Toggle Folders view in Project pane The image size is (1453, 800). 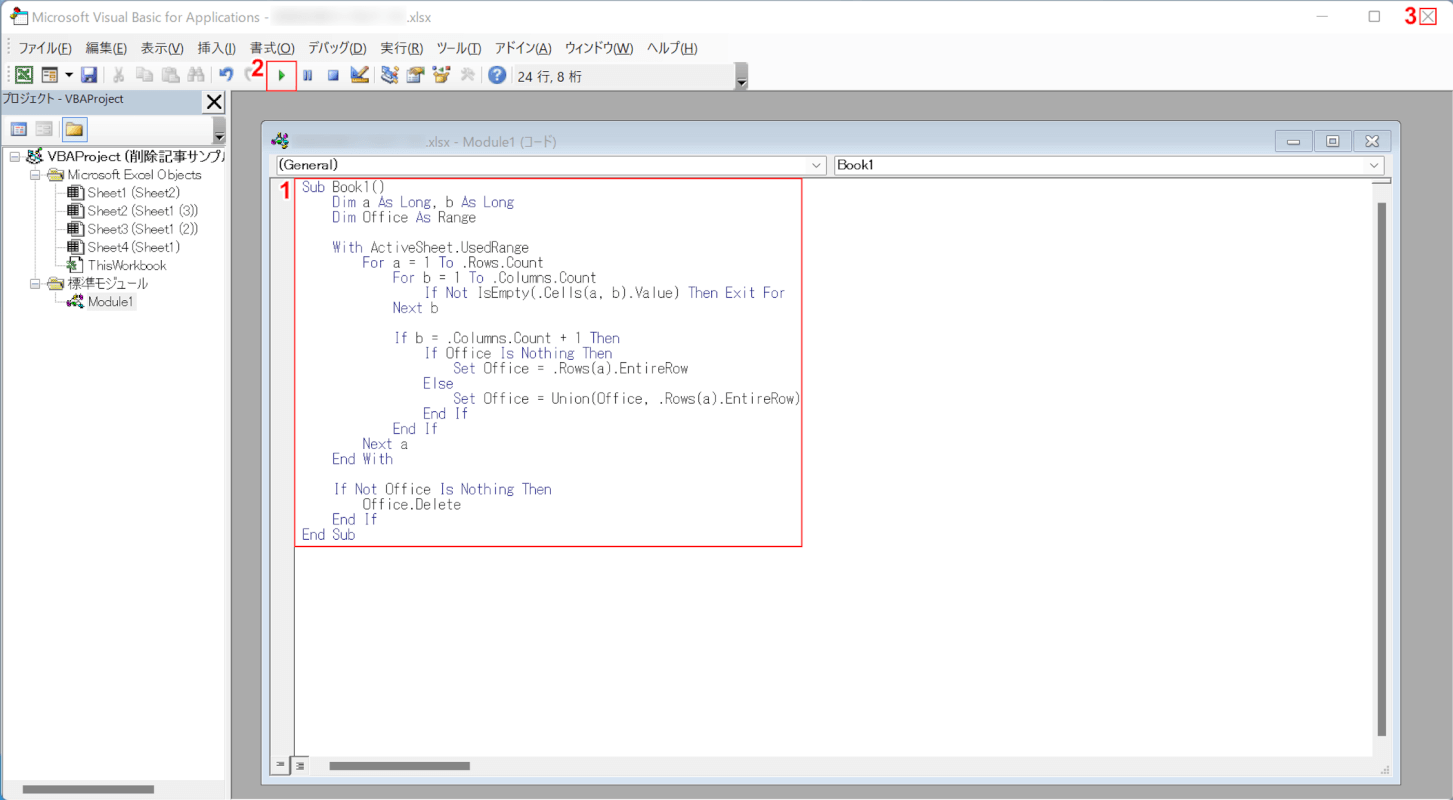74,129
